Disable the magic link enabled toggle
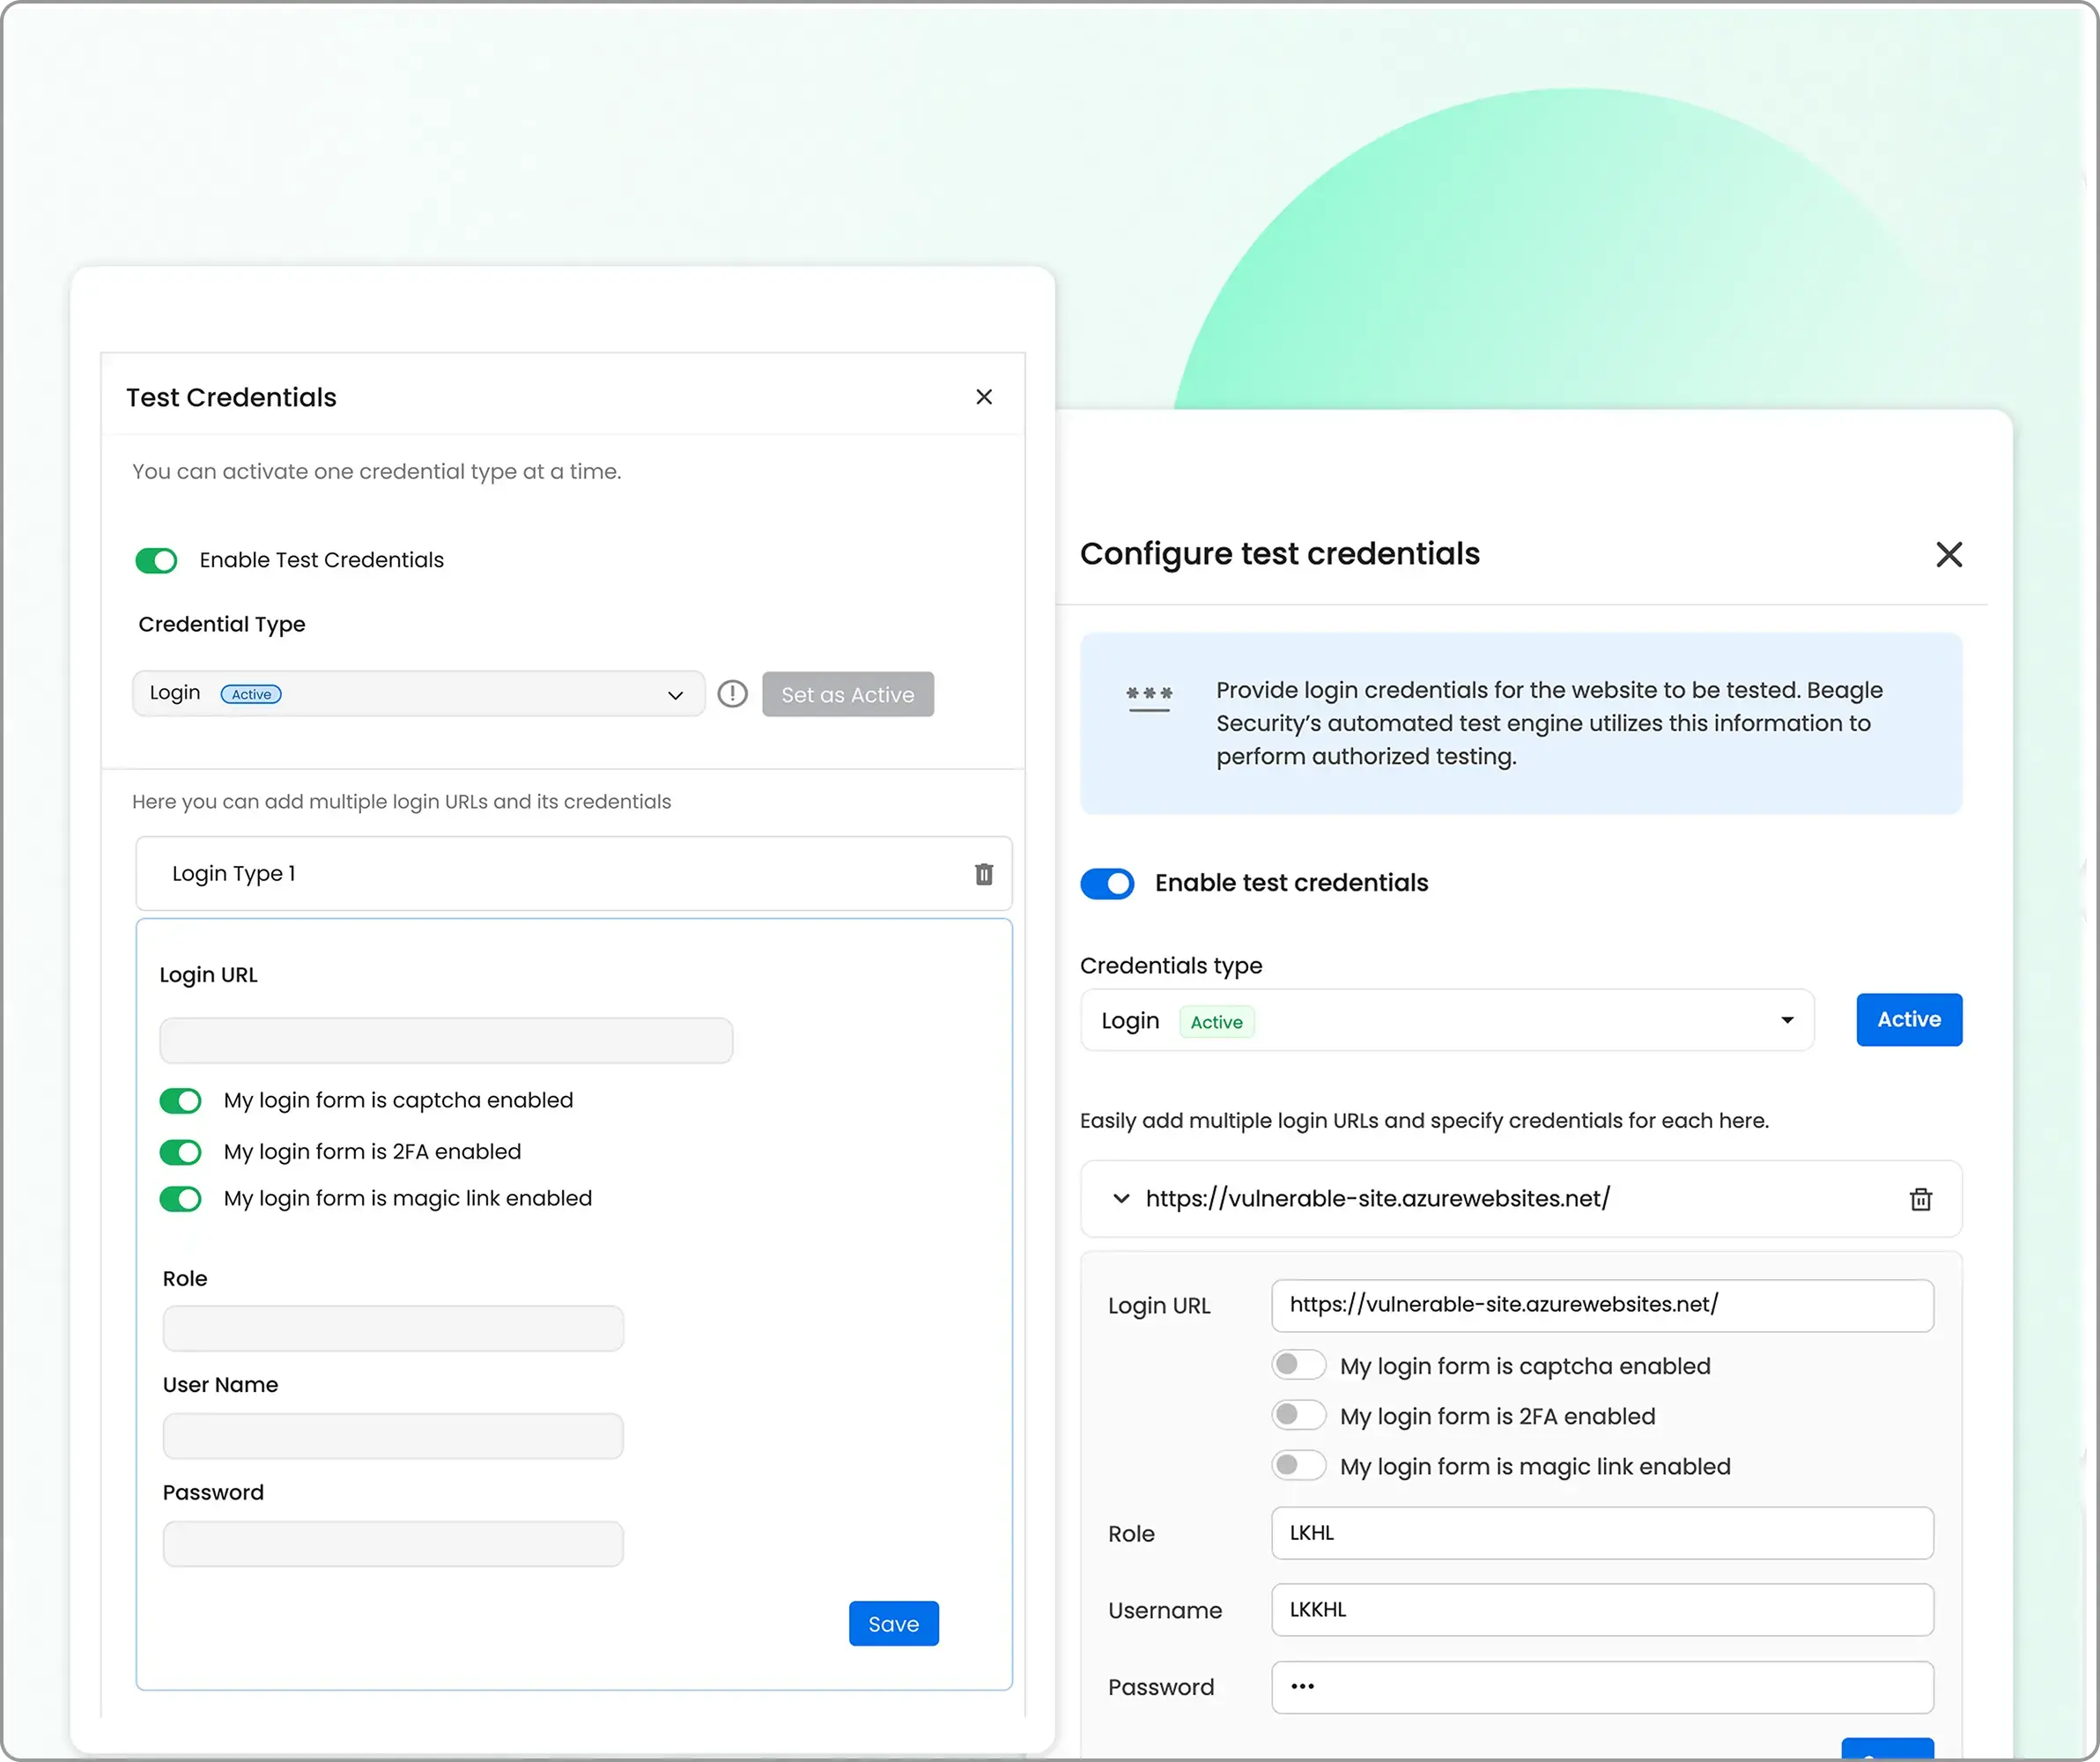2100x1762 pixels. [180, 1198]
